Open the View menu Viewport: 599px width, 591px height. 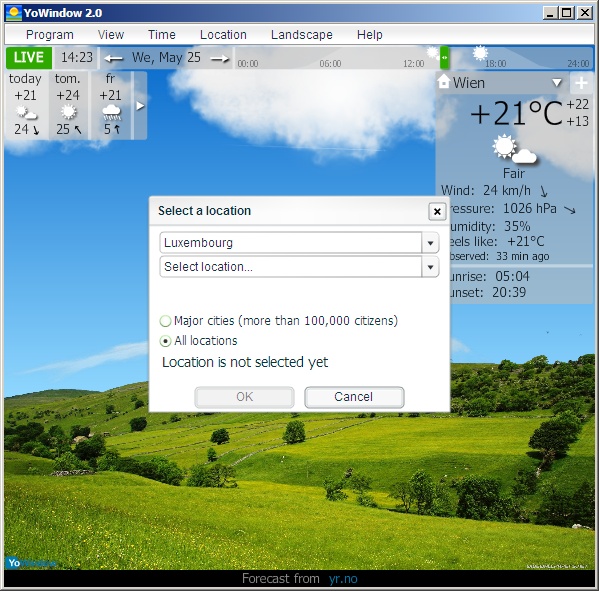[x=111, y=35]
